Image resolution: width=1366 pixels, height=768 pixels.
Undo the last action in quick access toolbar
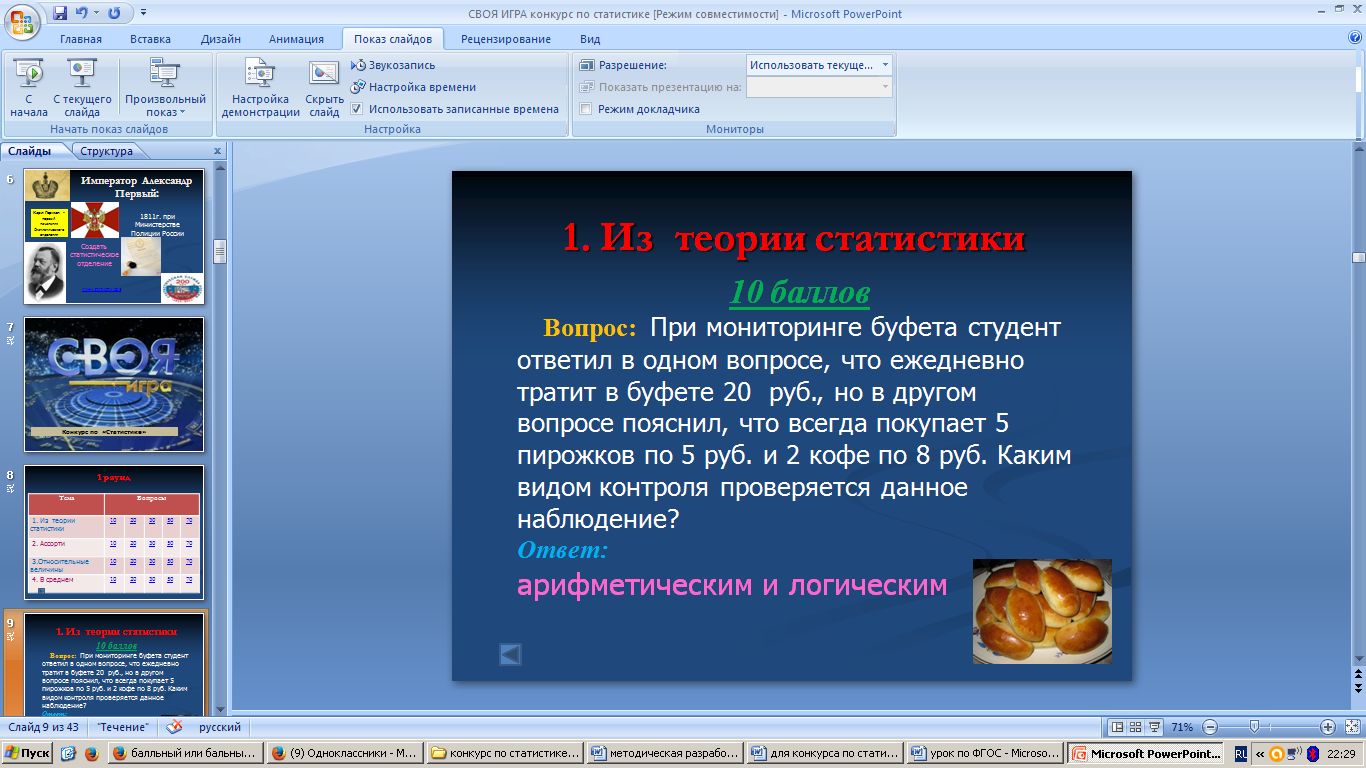[83, 13]
